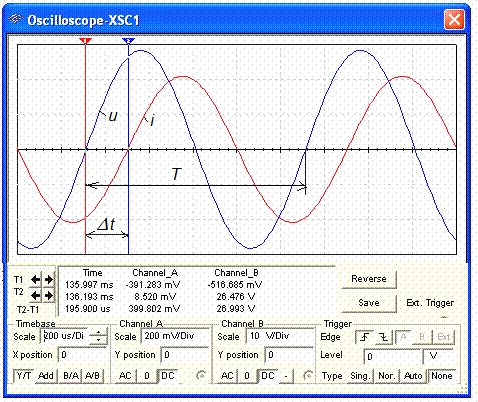
Task: Click Channel B terminal radio indicator
Action: [x=308, y=376]
